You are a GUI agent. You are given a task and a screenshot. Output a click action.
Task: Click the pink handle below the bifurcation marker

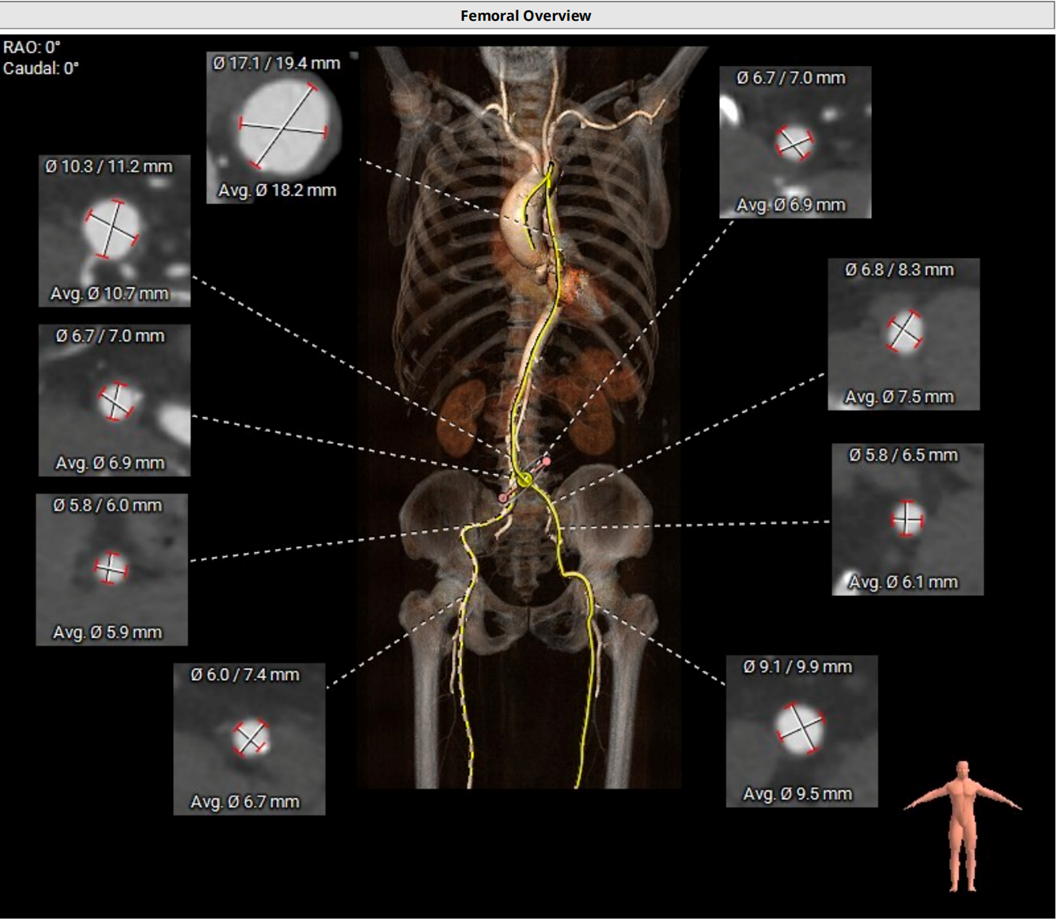click(503, 496)
